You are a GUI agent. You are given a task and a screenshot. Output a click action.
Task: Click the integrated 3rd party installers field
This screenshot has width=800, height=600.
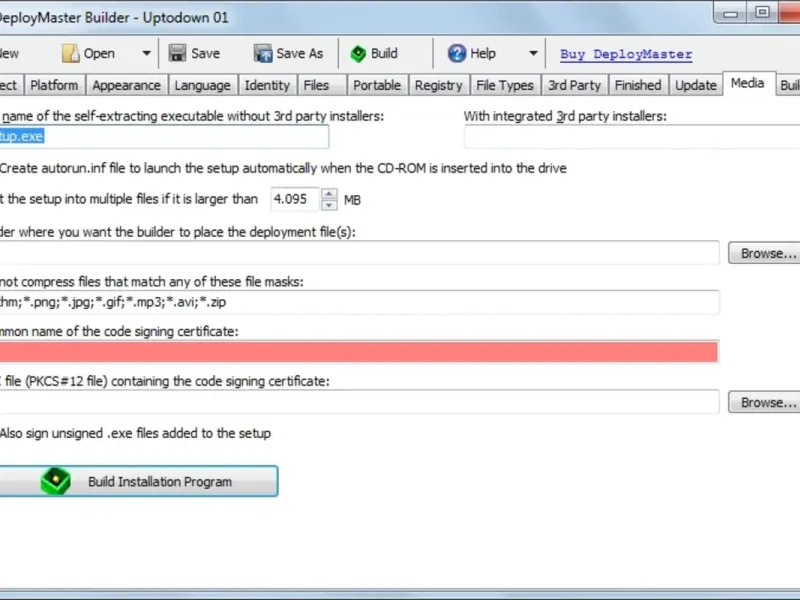[632, 137]
